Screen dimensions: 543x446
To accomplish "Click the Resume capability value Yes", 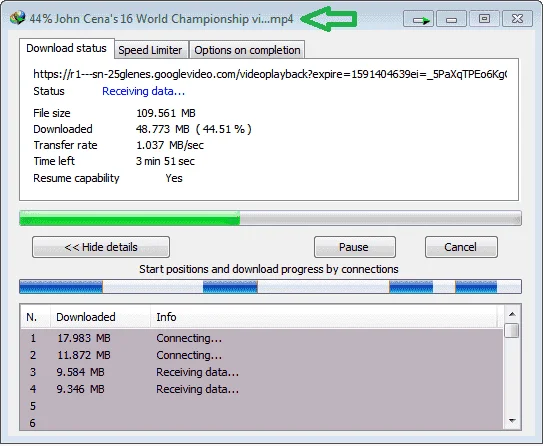I will pyautogui.click(x=174, y=178).
